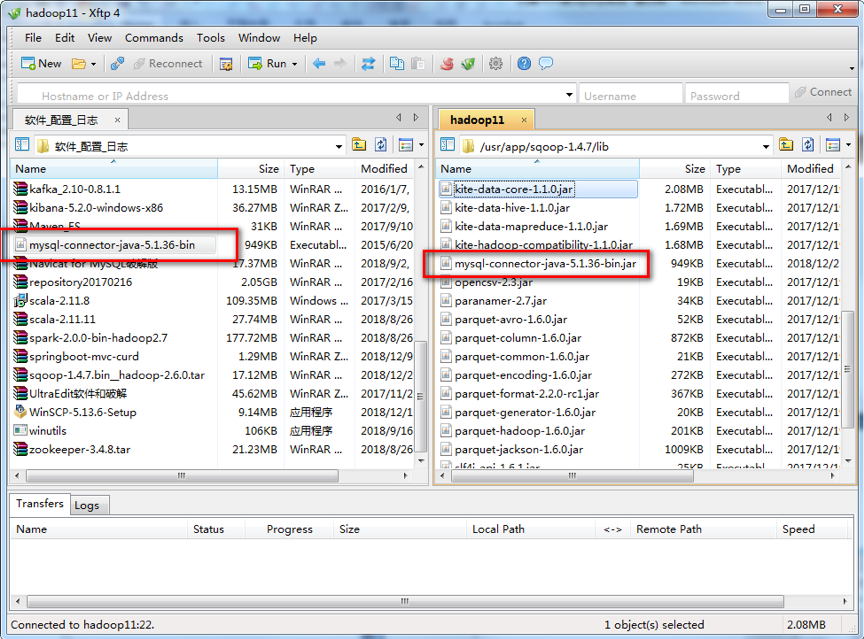
Task: Close the hadoop11 tab
Action: [x=524, y=120]
